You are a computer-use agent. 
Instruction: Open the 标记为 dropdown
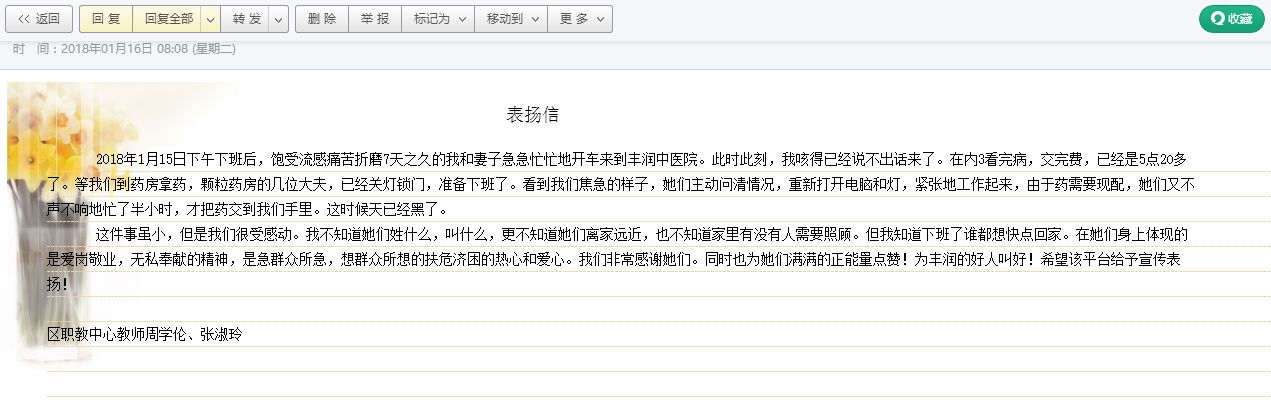click(438, 19)
